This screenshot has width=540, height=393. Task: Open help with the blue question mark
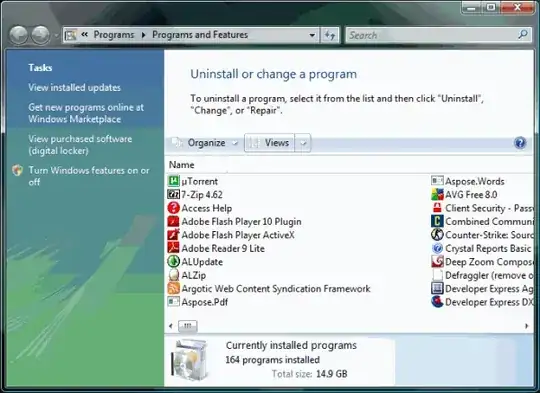tap(520, 143)
